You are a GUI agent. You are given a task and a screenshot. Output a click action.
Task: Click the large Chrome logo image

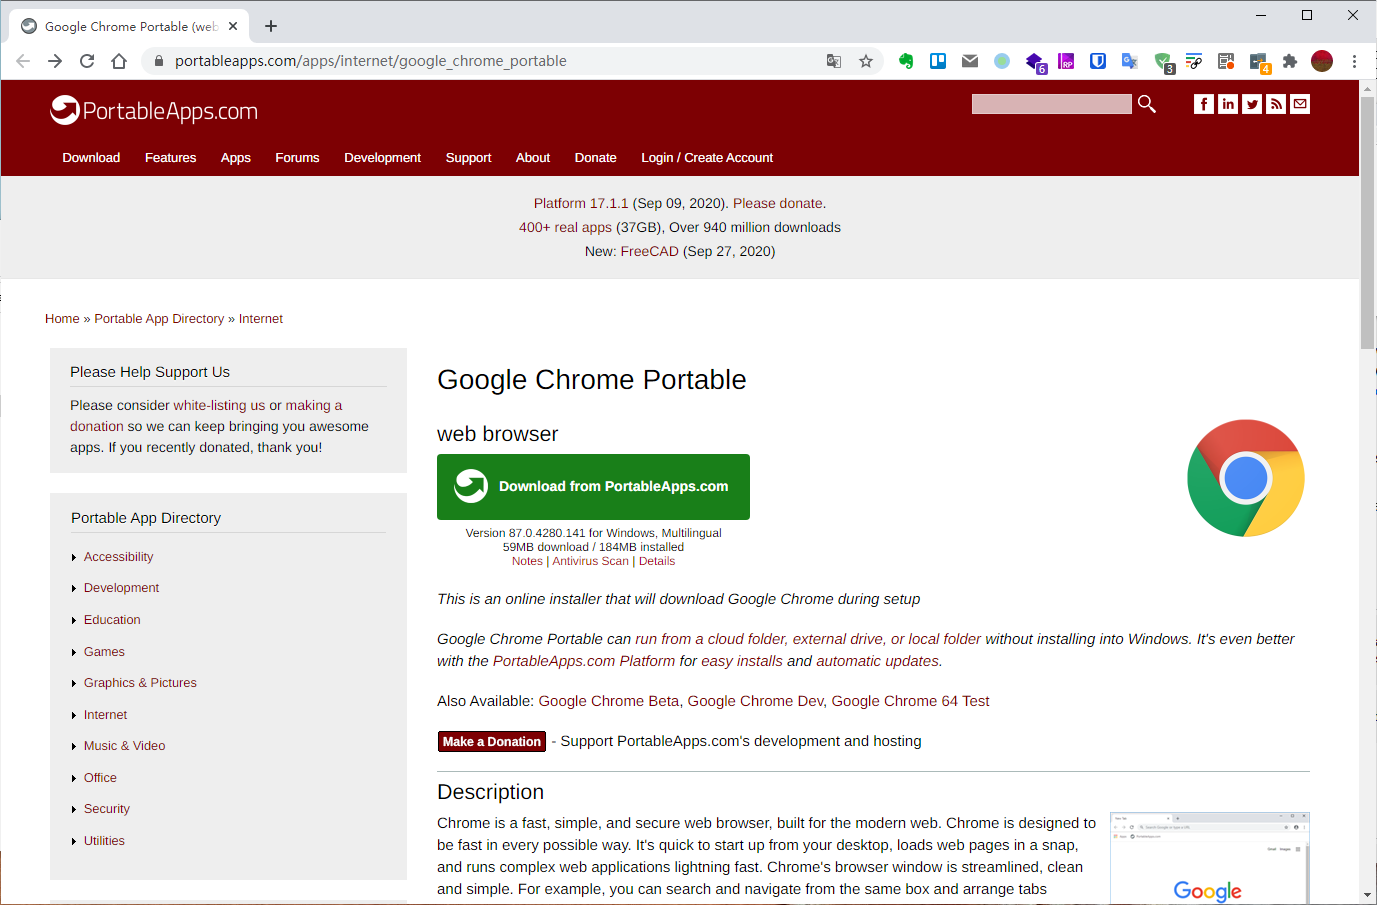[x=1246, y=478]
